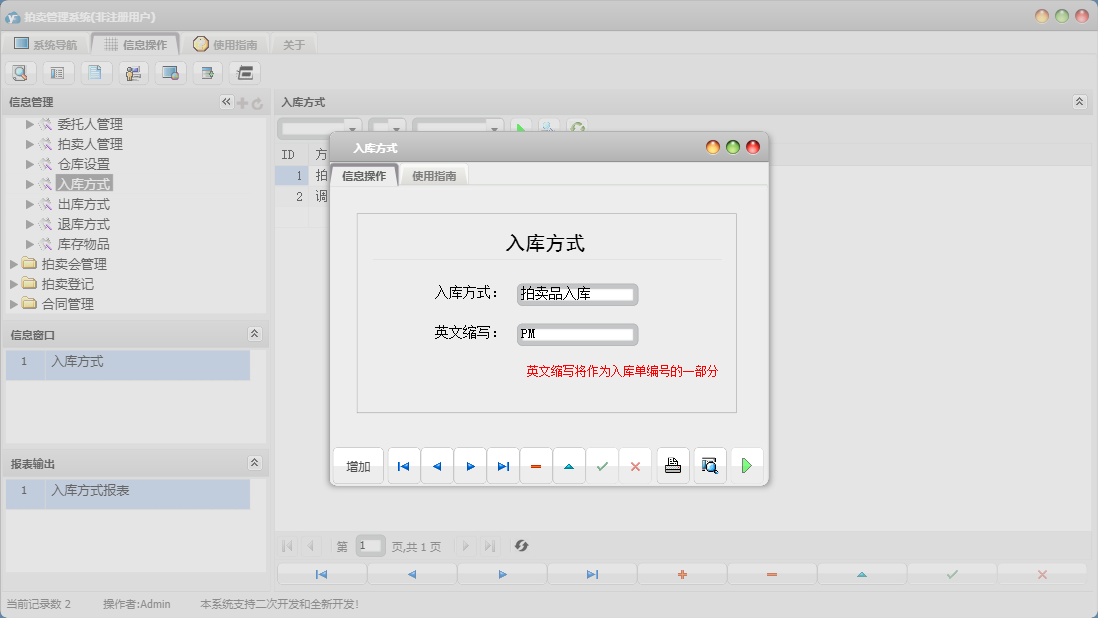Switch to the 使用指南 tab in the dialog
The width and height of the screenshot is (1098, 618).
(x=434, y=173)
